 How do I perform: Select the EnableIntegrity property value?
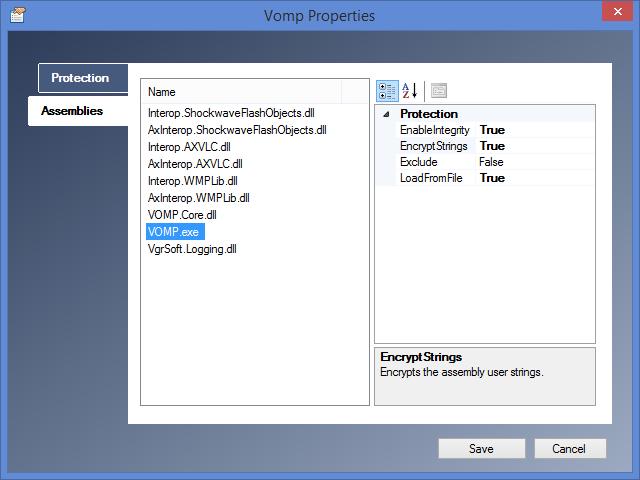pyautogui.click(x=492, y=130)
